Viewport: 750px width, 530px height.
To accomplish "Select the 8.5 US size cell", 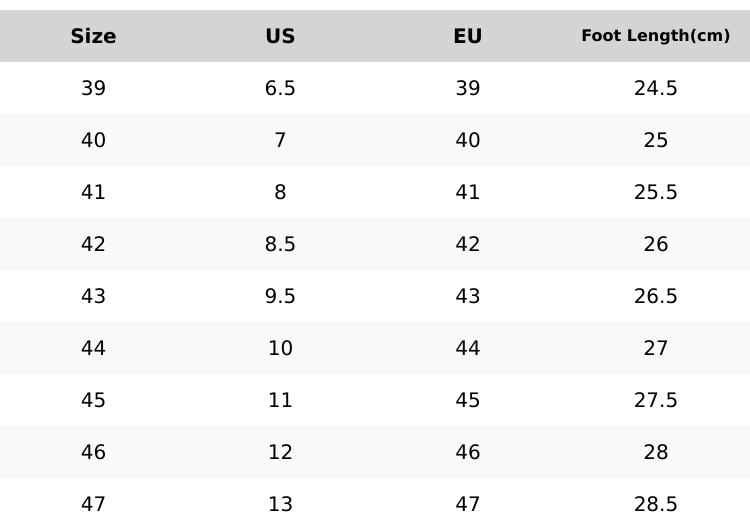I will tap(280, 244).
